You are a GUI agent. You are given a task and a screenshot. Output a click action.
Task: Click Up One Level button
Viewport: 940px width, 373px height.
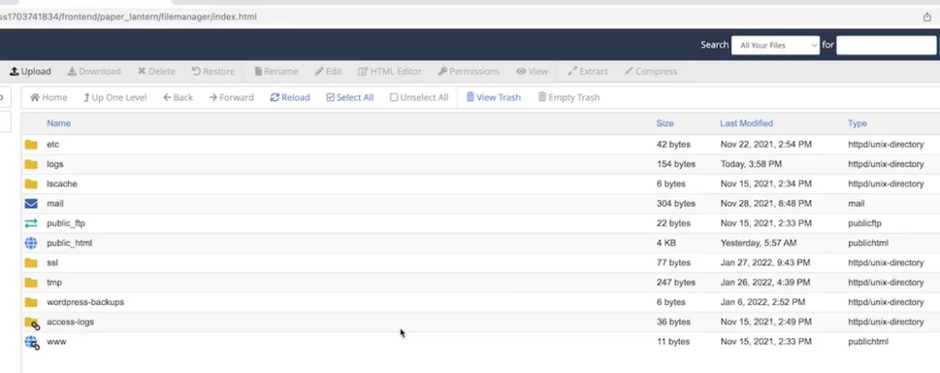tap(115, 97)
